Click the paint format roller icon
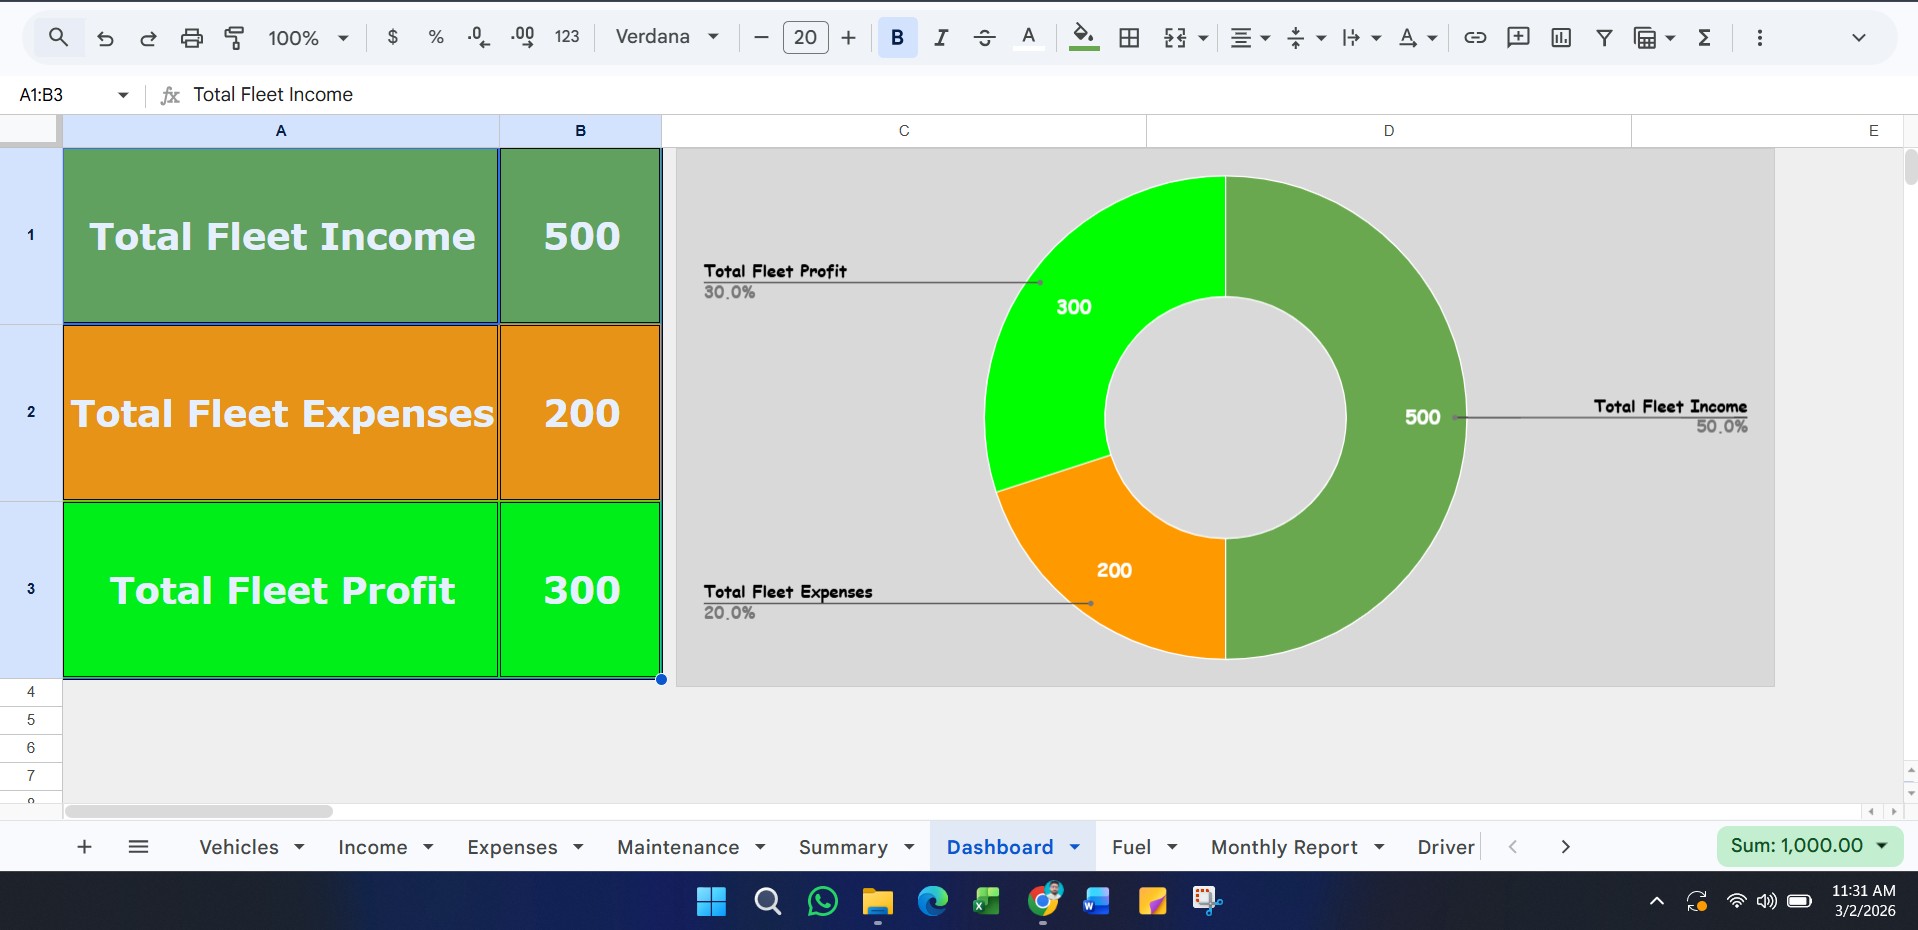The height and width of the screenshot is (930, 1918). tap(234, 38)
